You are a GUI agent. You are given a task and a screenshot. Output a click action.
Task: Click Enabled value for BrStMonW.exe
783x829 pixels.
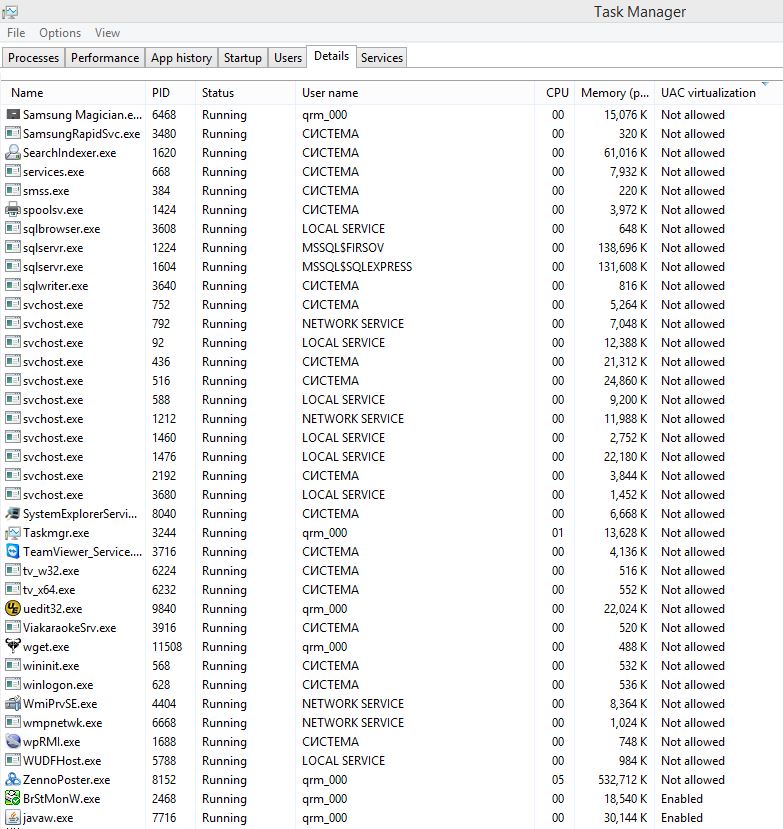[x=681, y=798]
